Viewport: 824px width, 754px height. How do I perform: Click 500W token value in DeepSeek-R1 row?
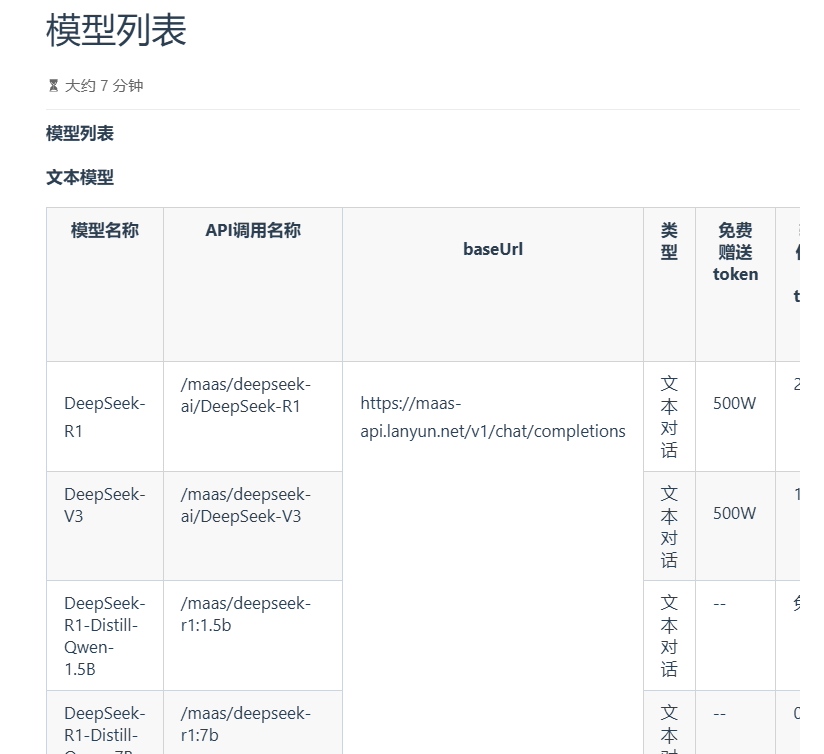734,404
